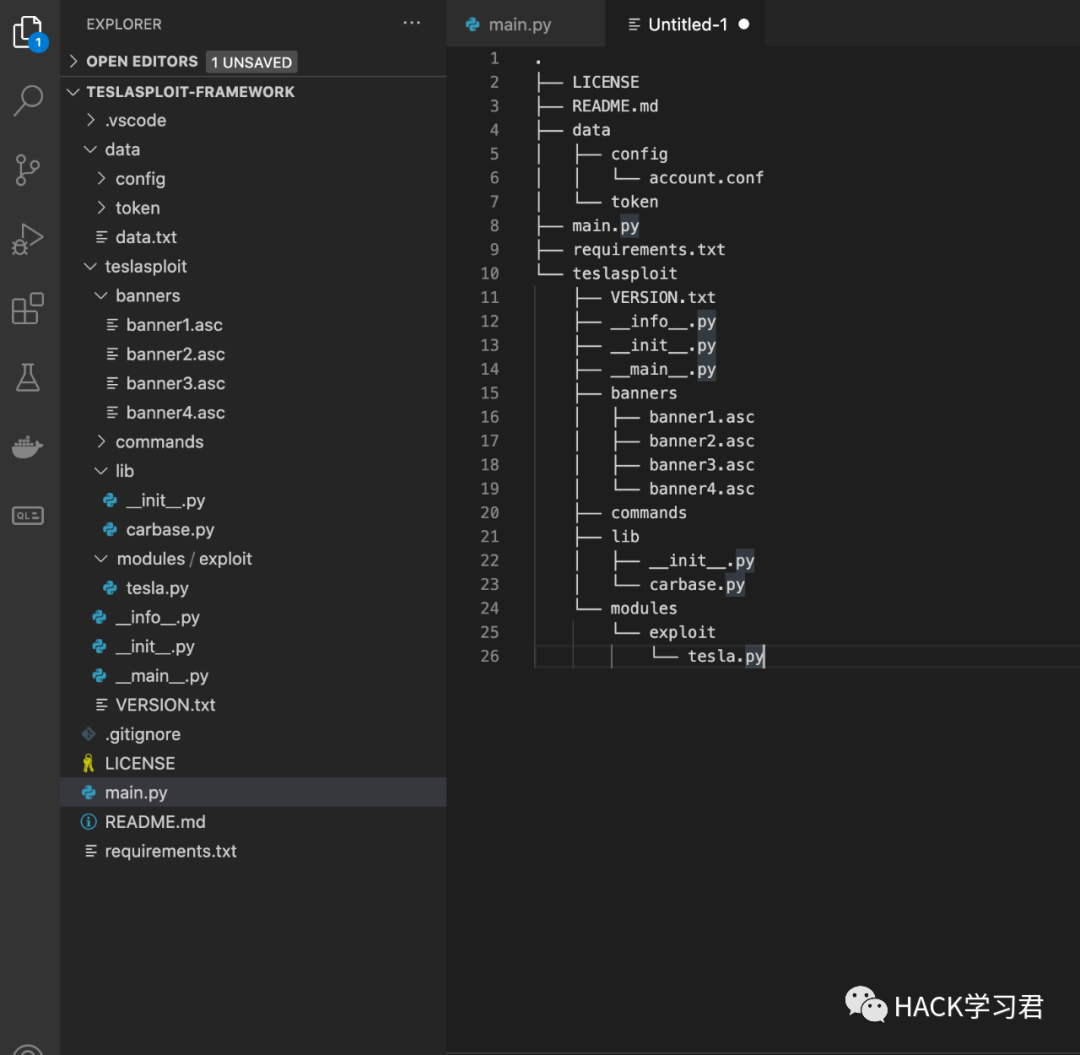This screenshot has width=1080, height=1055.
Task: Click 'token' text in editor line 7
Action: pos(634,202)
